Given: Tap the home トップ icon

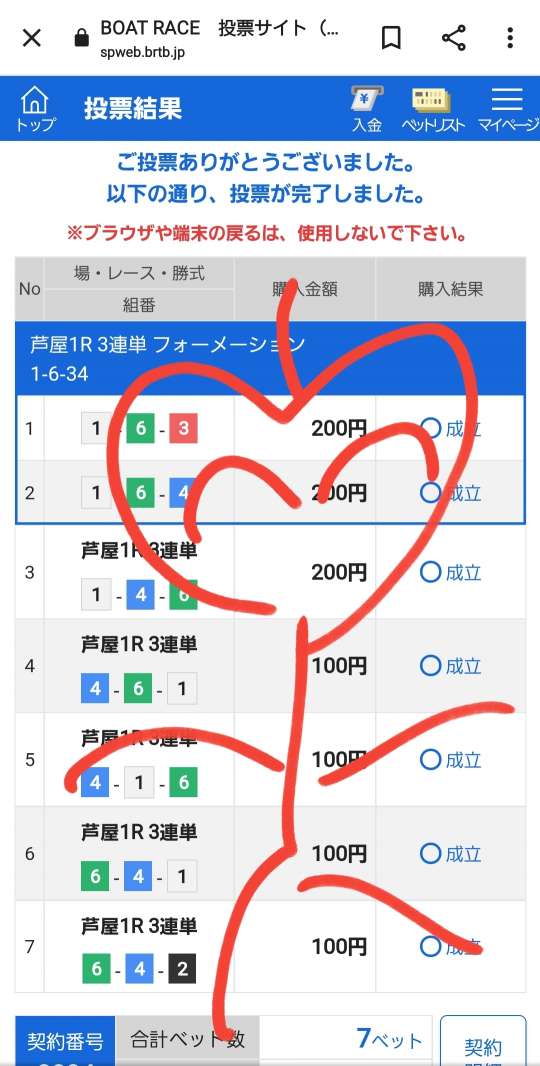Looking at the screenshot, I should click(34, 109).
